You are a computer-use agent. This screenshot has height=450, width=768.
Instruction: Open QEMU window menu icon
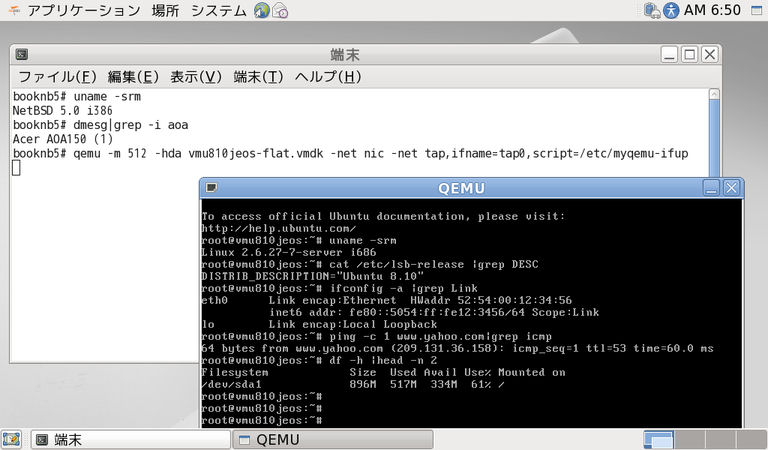212,188
